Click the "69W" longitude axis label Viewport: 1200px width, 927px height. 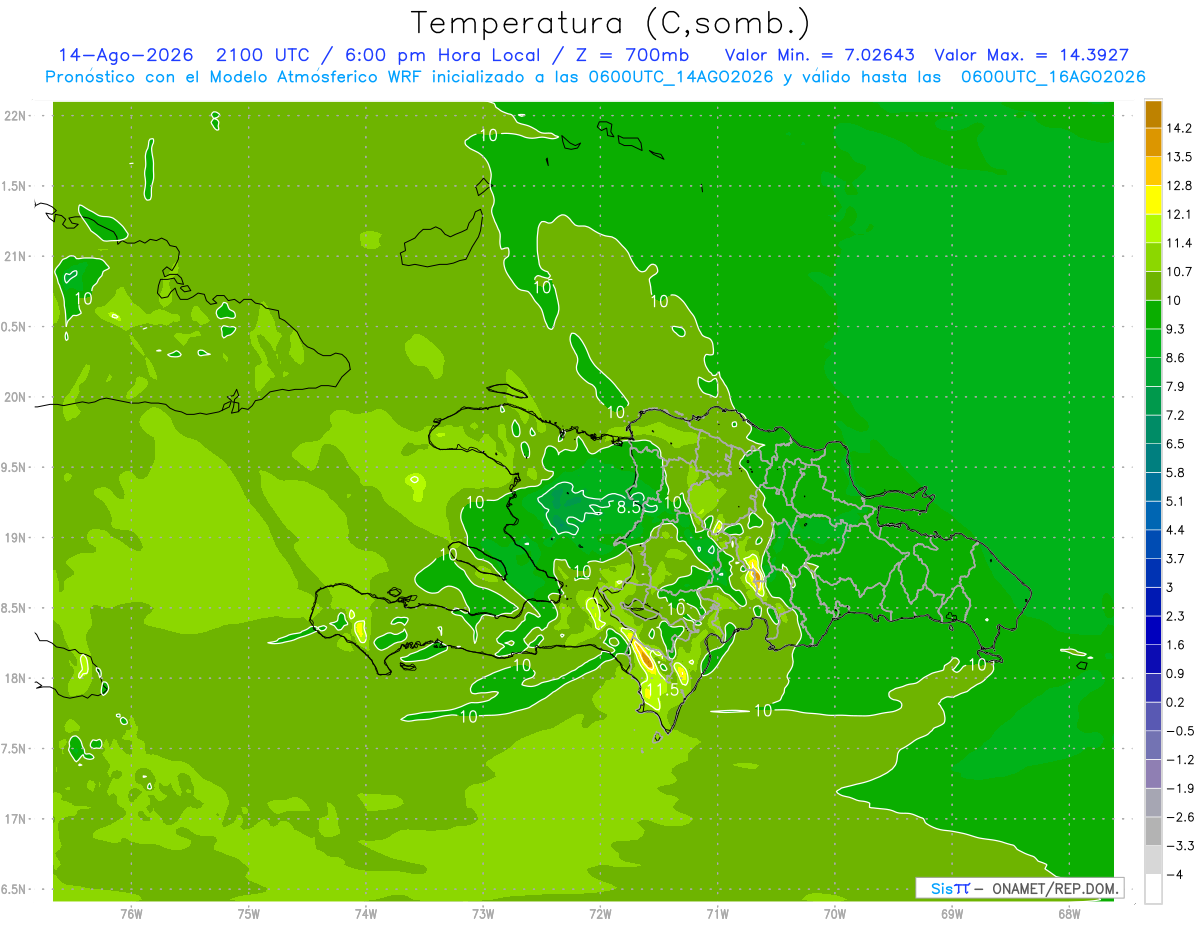click(x=952, y=914)
